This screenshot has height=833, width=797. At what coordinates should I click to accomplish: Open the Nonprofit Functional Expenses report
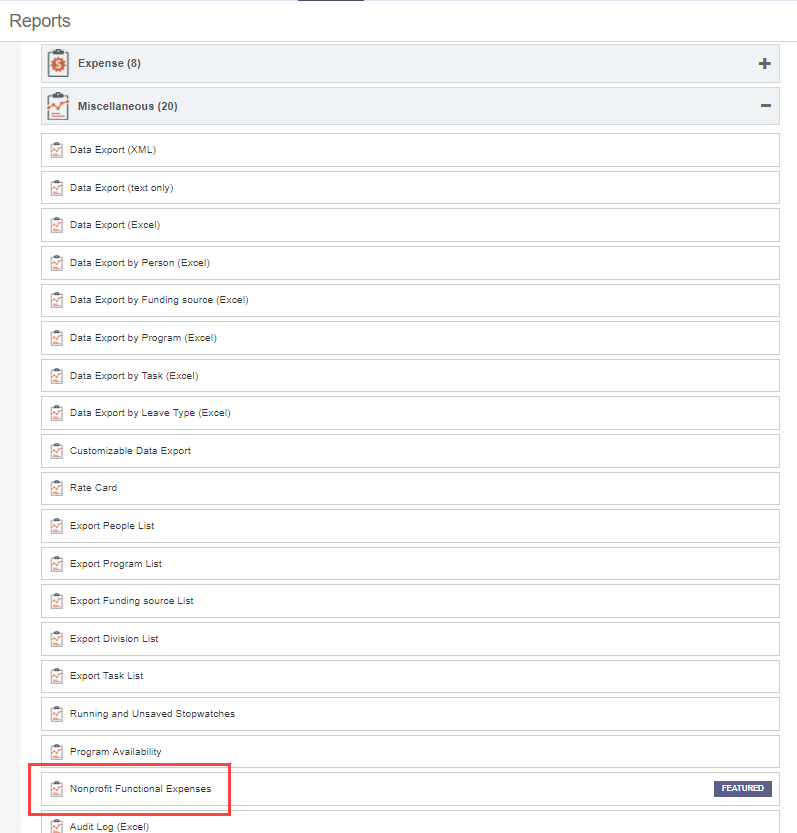(x=410, y=789)
